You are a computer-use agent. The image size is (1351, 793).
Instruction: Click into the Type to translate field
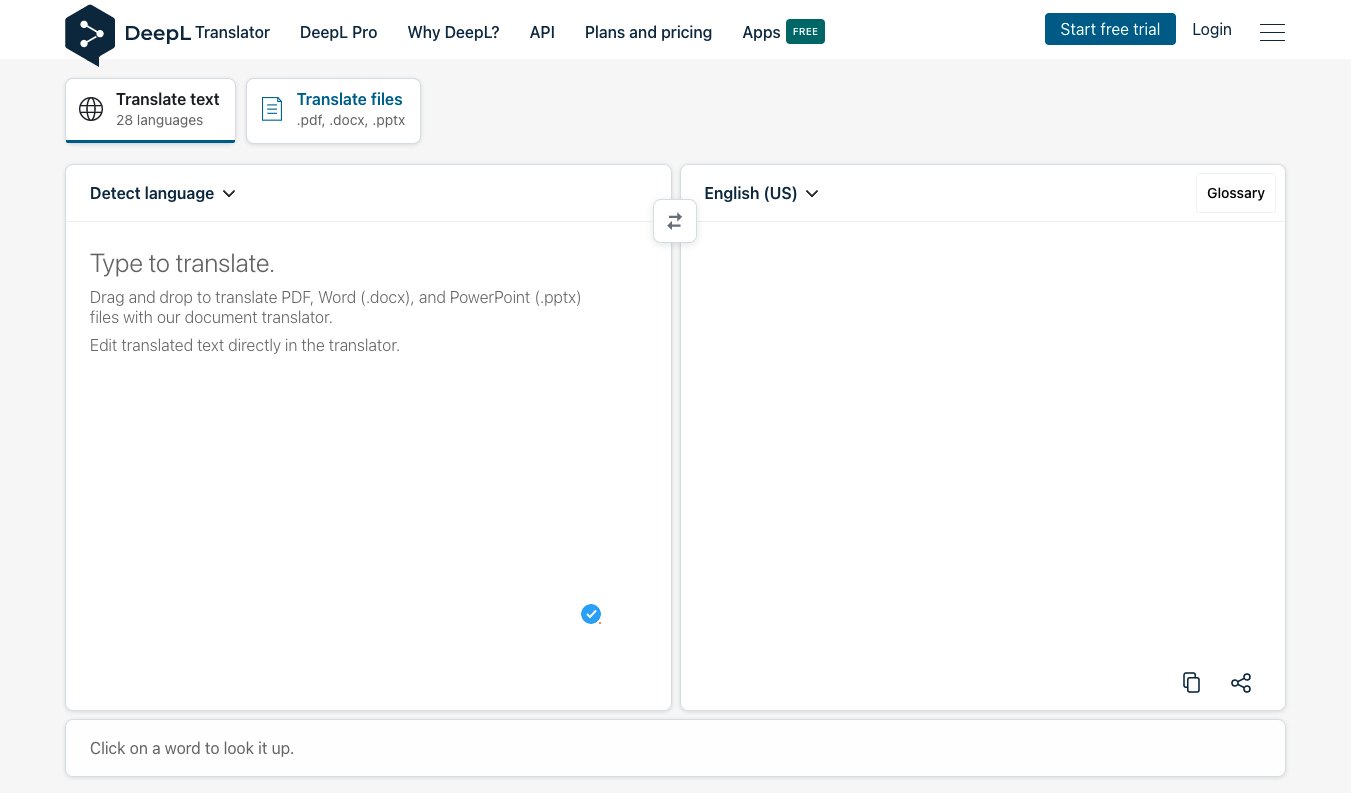click(x=368, y=465)
